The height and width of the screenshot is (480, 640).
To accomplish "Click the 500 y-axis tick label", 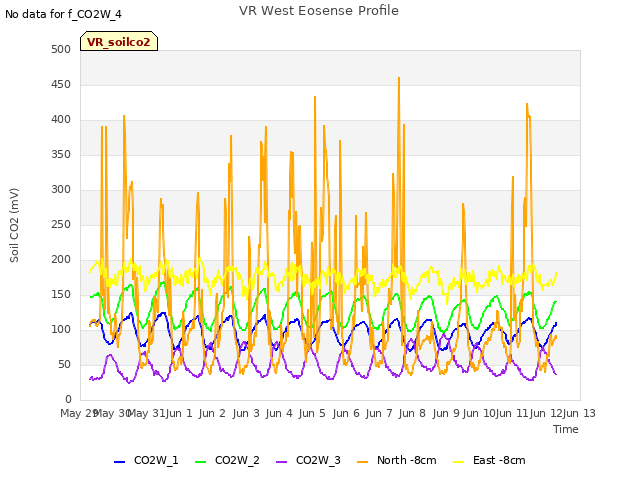I will (61, 49).
